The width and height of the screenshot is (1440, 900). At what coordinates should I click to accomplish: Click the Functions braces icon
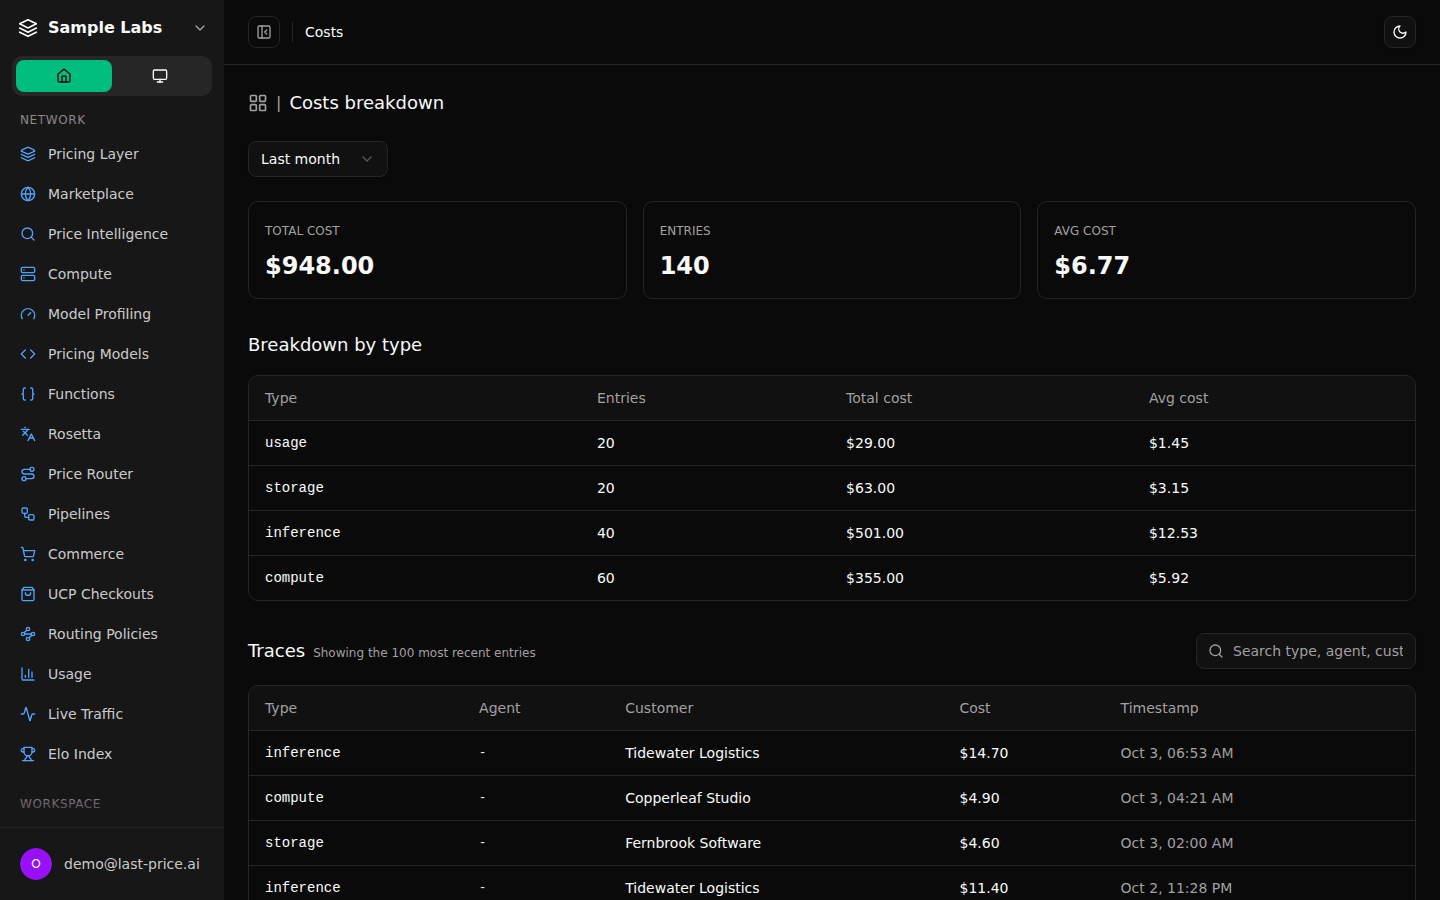pyautogui.click(x=28, y=394)
